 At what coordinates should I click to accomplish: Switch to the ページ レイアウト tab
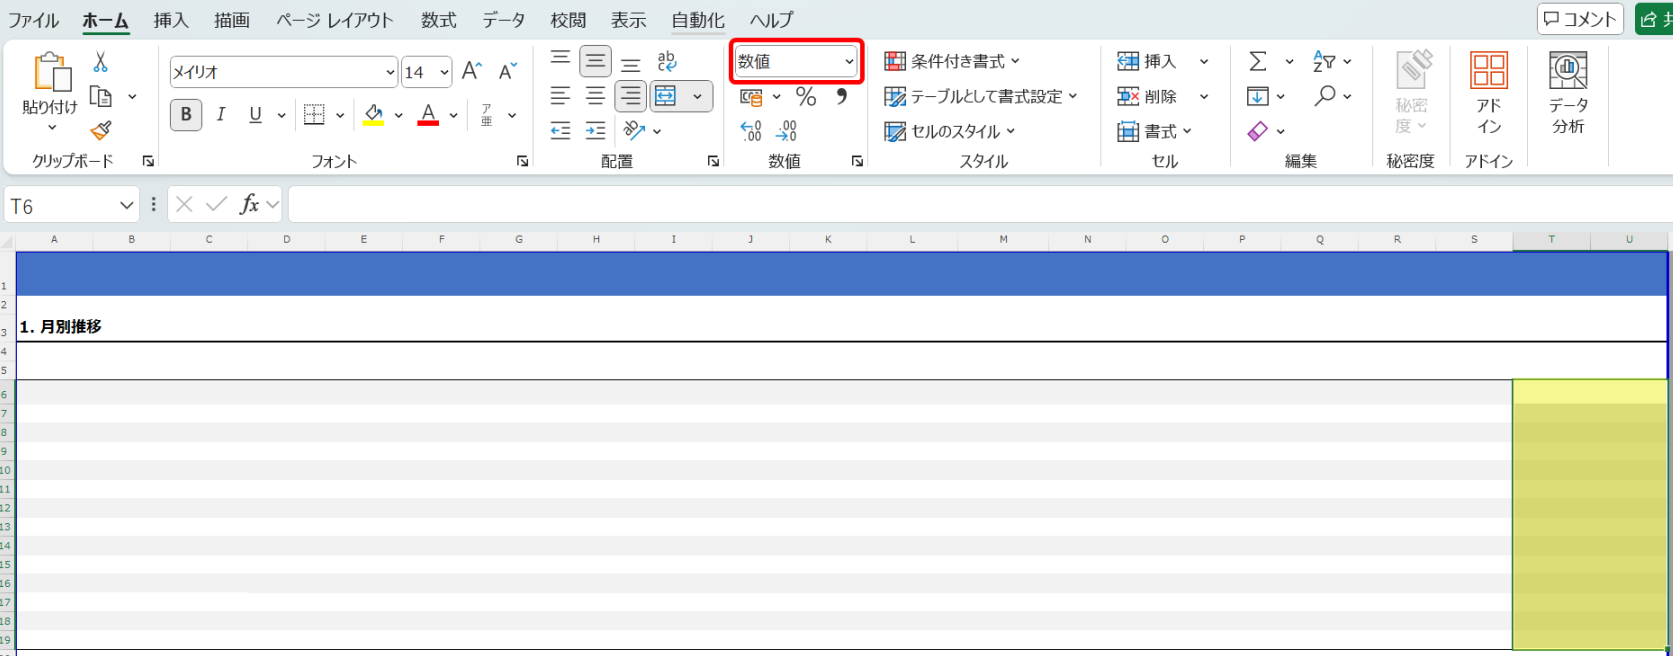[x=335, y=20]
